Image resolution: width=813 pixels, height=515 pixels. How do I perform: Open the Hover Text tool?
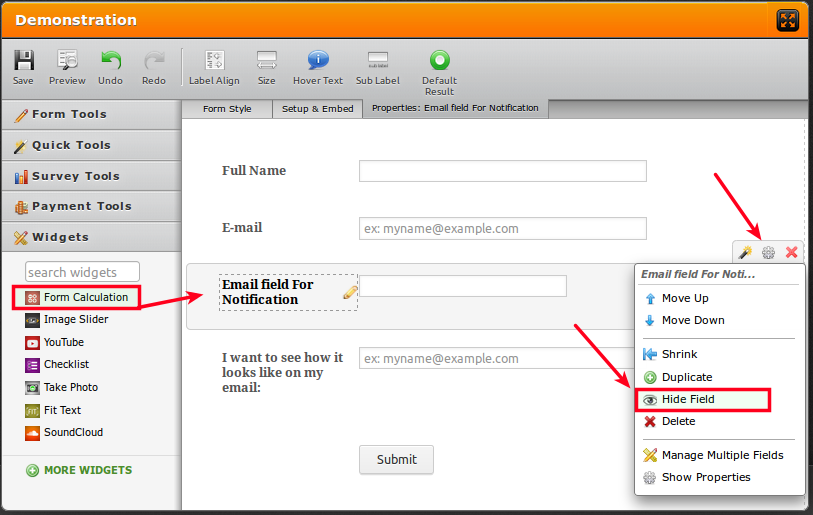(x=317, y=61)
